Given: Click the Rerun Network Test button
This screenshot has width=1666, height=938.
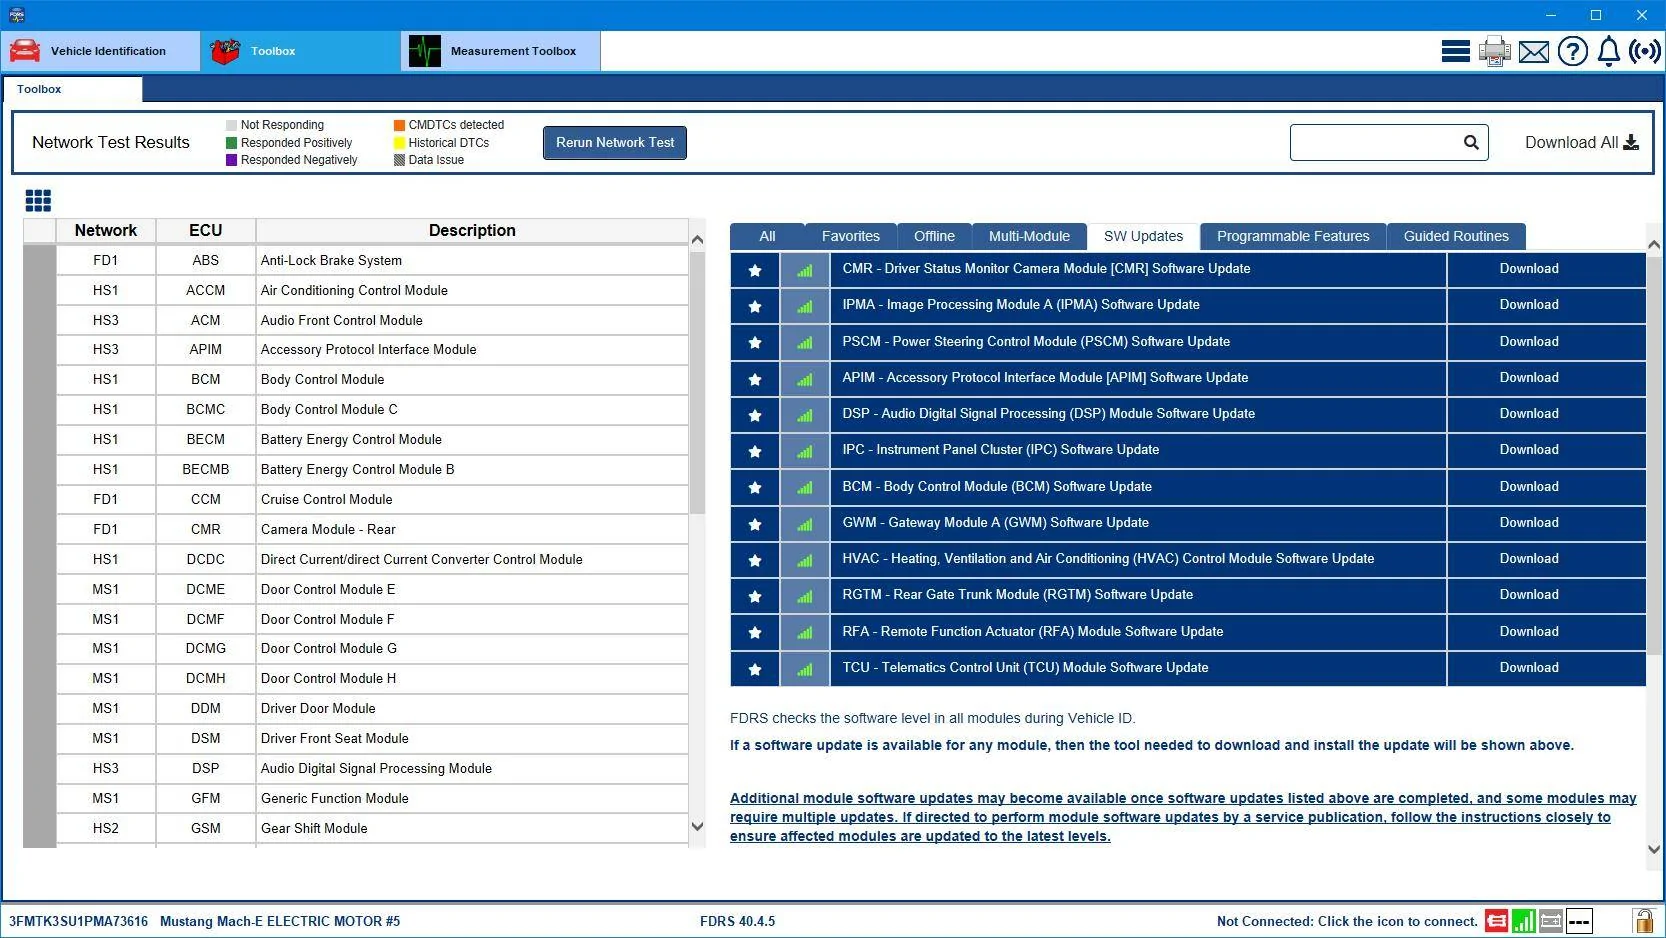Looking at the screenshot, I should [x=615, y=143].
